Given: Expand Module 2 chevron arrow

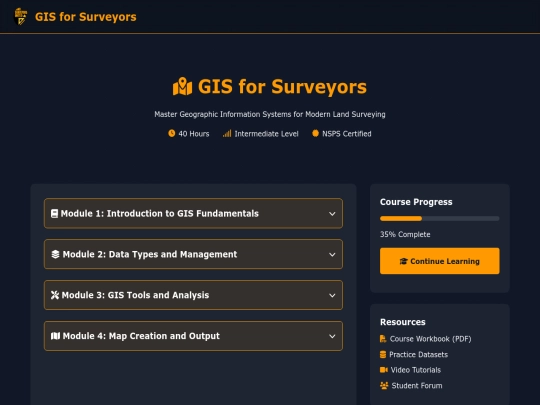Looking at the screenshot, I should pos(332,255).
